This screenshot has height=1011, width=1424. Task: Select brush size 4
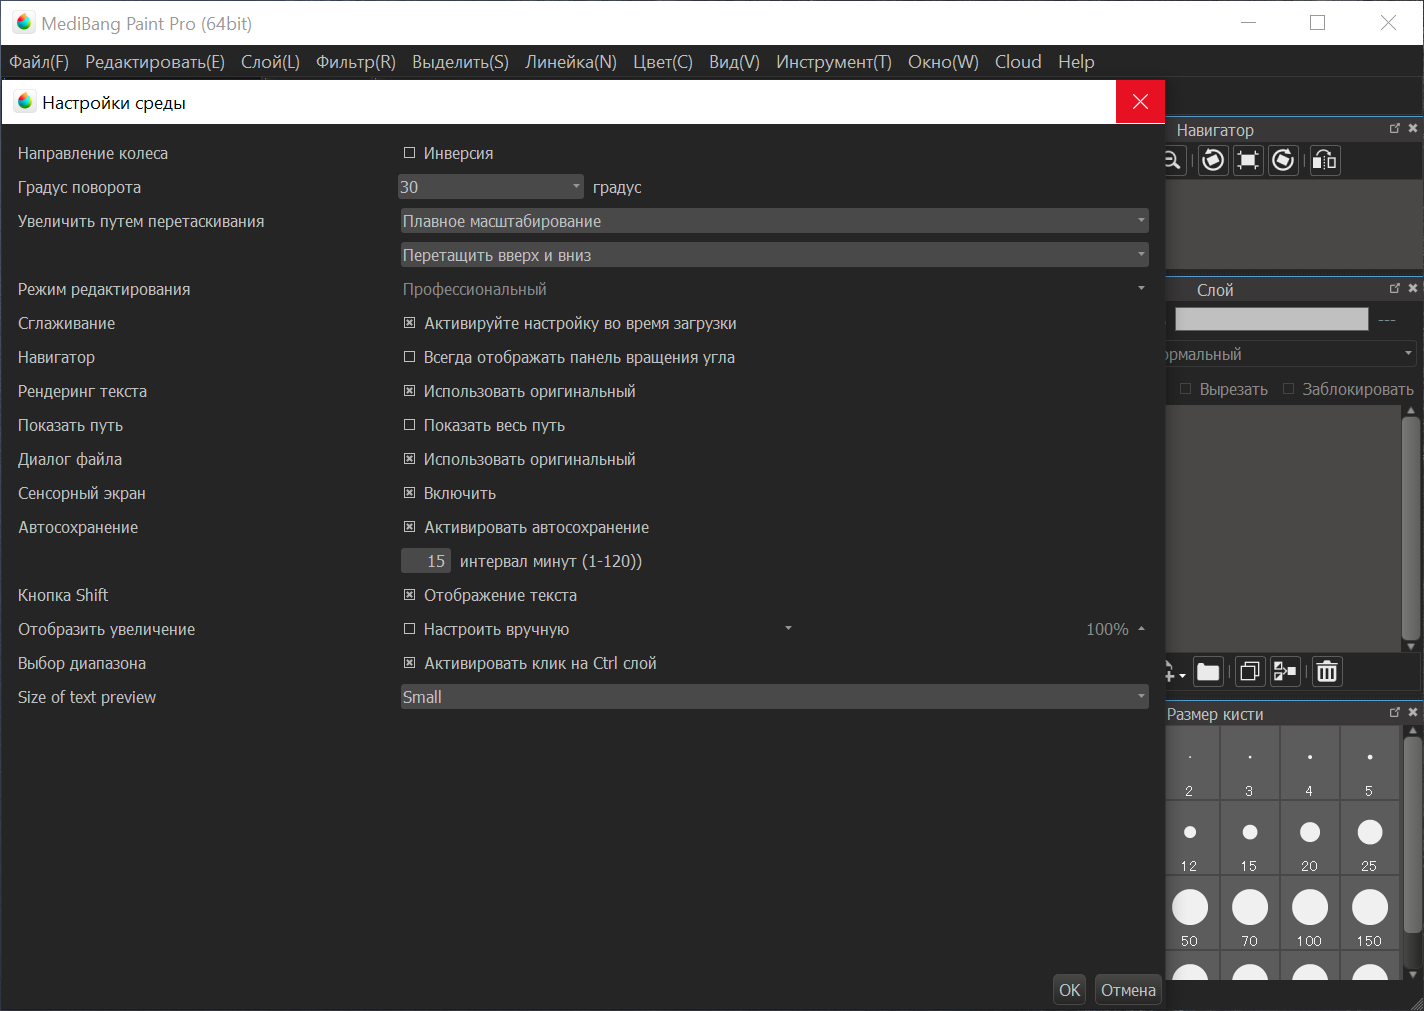(x=1310, y=763)
